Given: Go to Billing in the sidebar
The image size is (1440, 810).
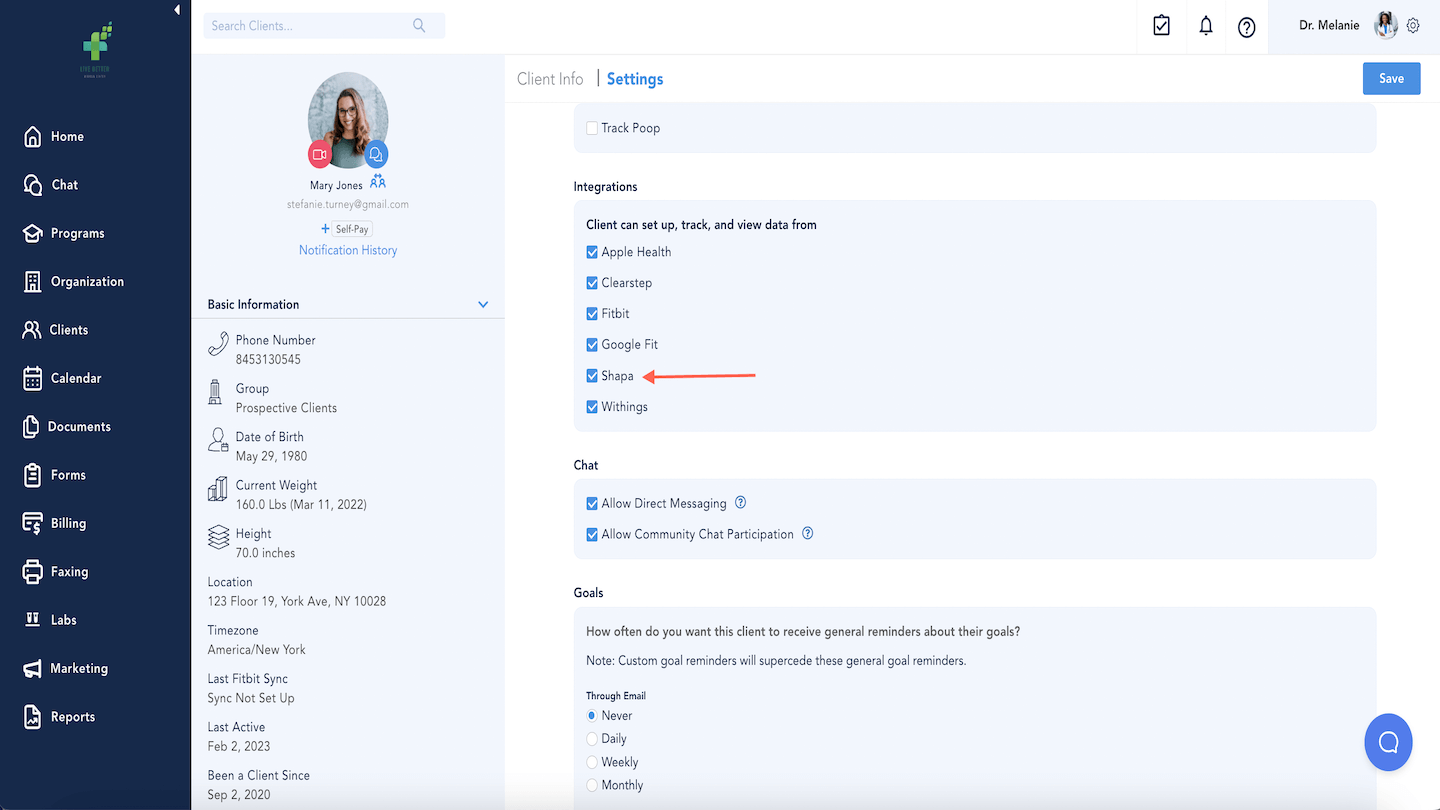Looking at the screenshot, I should 68,523.
